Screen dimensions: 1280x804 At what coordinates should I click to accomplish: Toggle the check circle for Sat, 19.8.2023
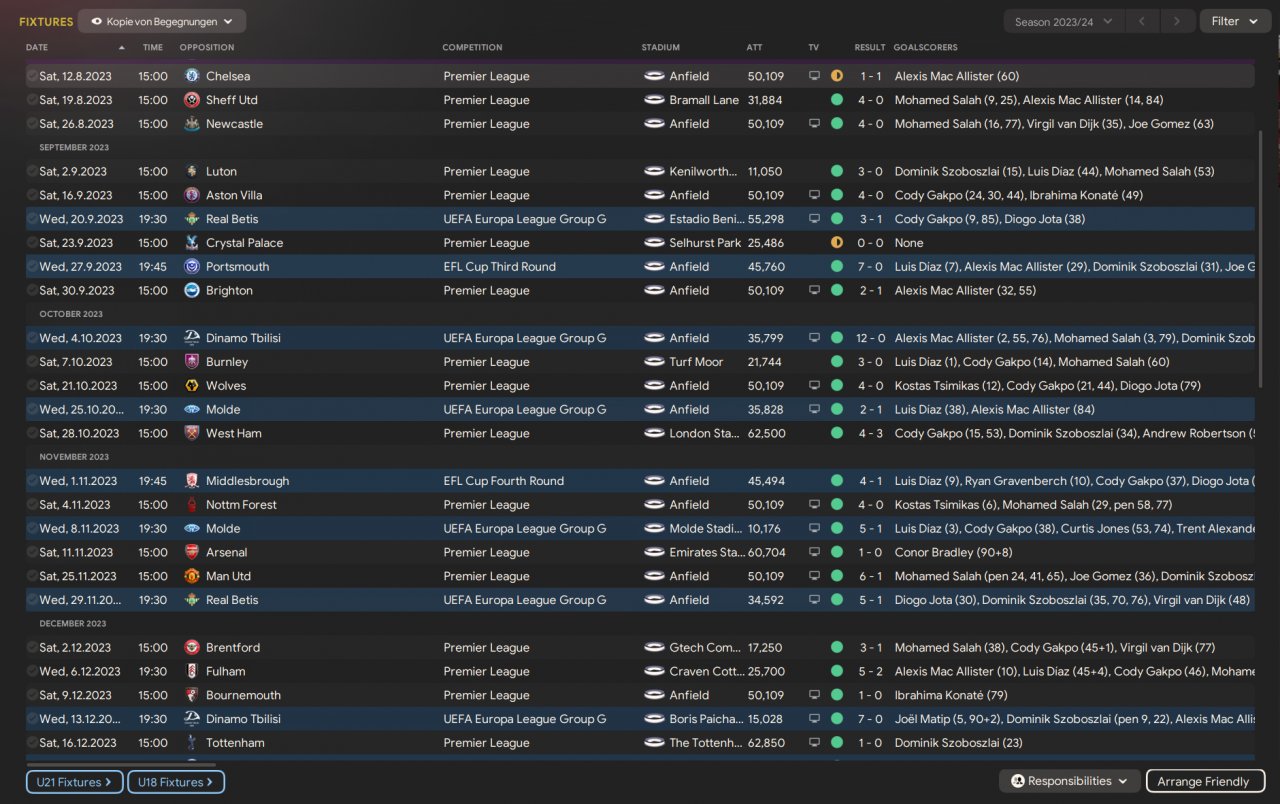pyautogui.click(x=33, y=100)
